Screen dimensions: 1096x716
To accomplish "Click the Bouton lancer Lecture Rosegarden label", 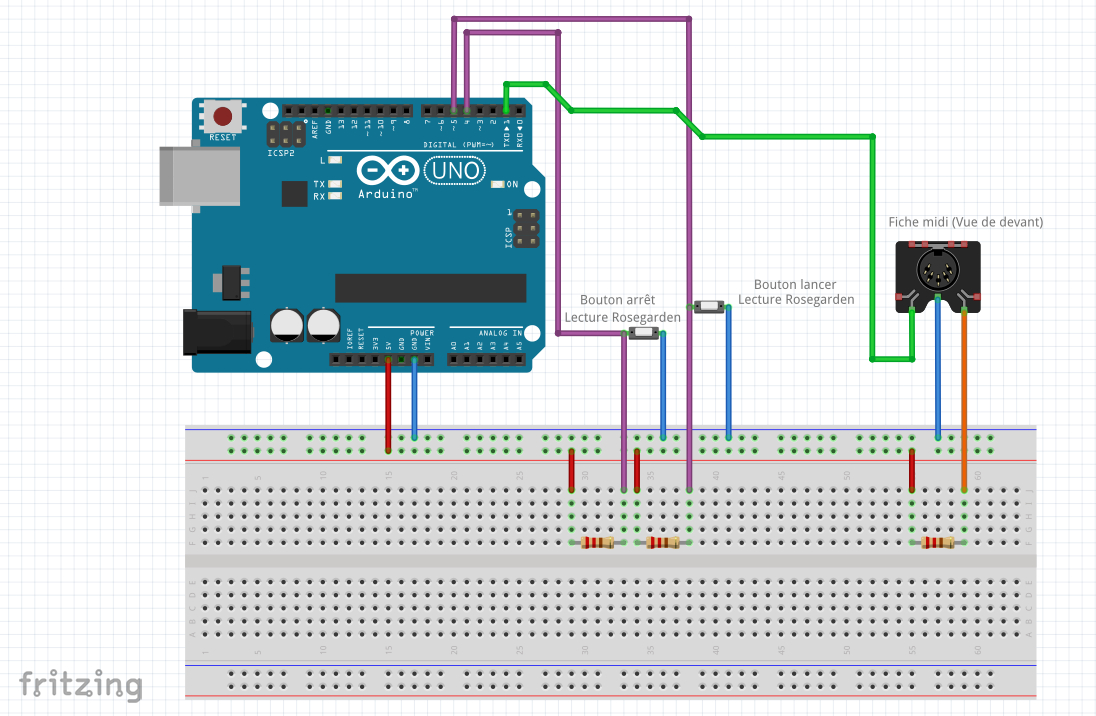I will click(796, 292).
